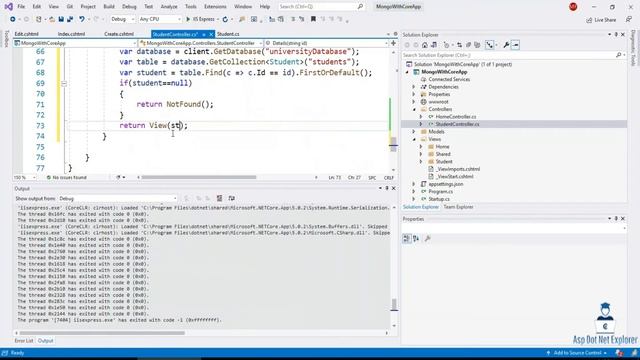Open the Details member navigation dropdown
The height and width of the screenshot is (360, 640).
pyautogui.click(x=326, y=43)
